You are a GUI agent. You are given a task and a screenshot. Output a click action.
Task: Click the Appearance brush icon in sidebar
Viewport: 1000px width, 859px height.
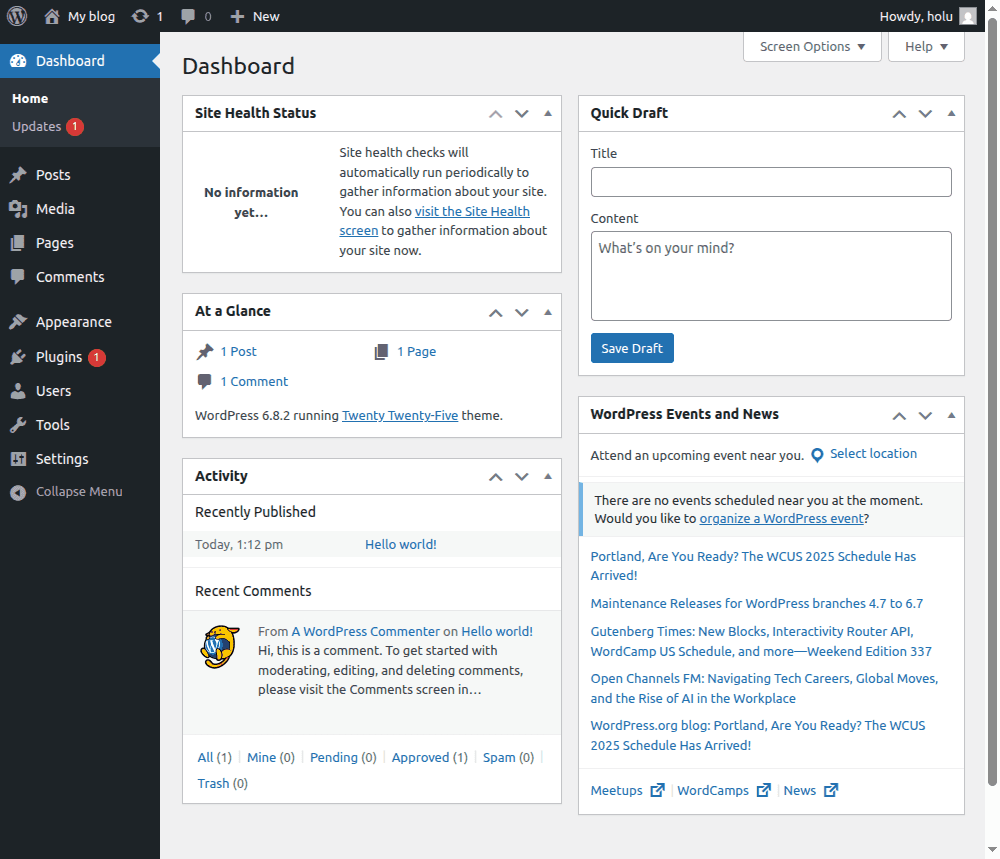click(18, 322)
